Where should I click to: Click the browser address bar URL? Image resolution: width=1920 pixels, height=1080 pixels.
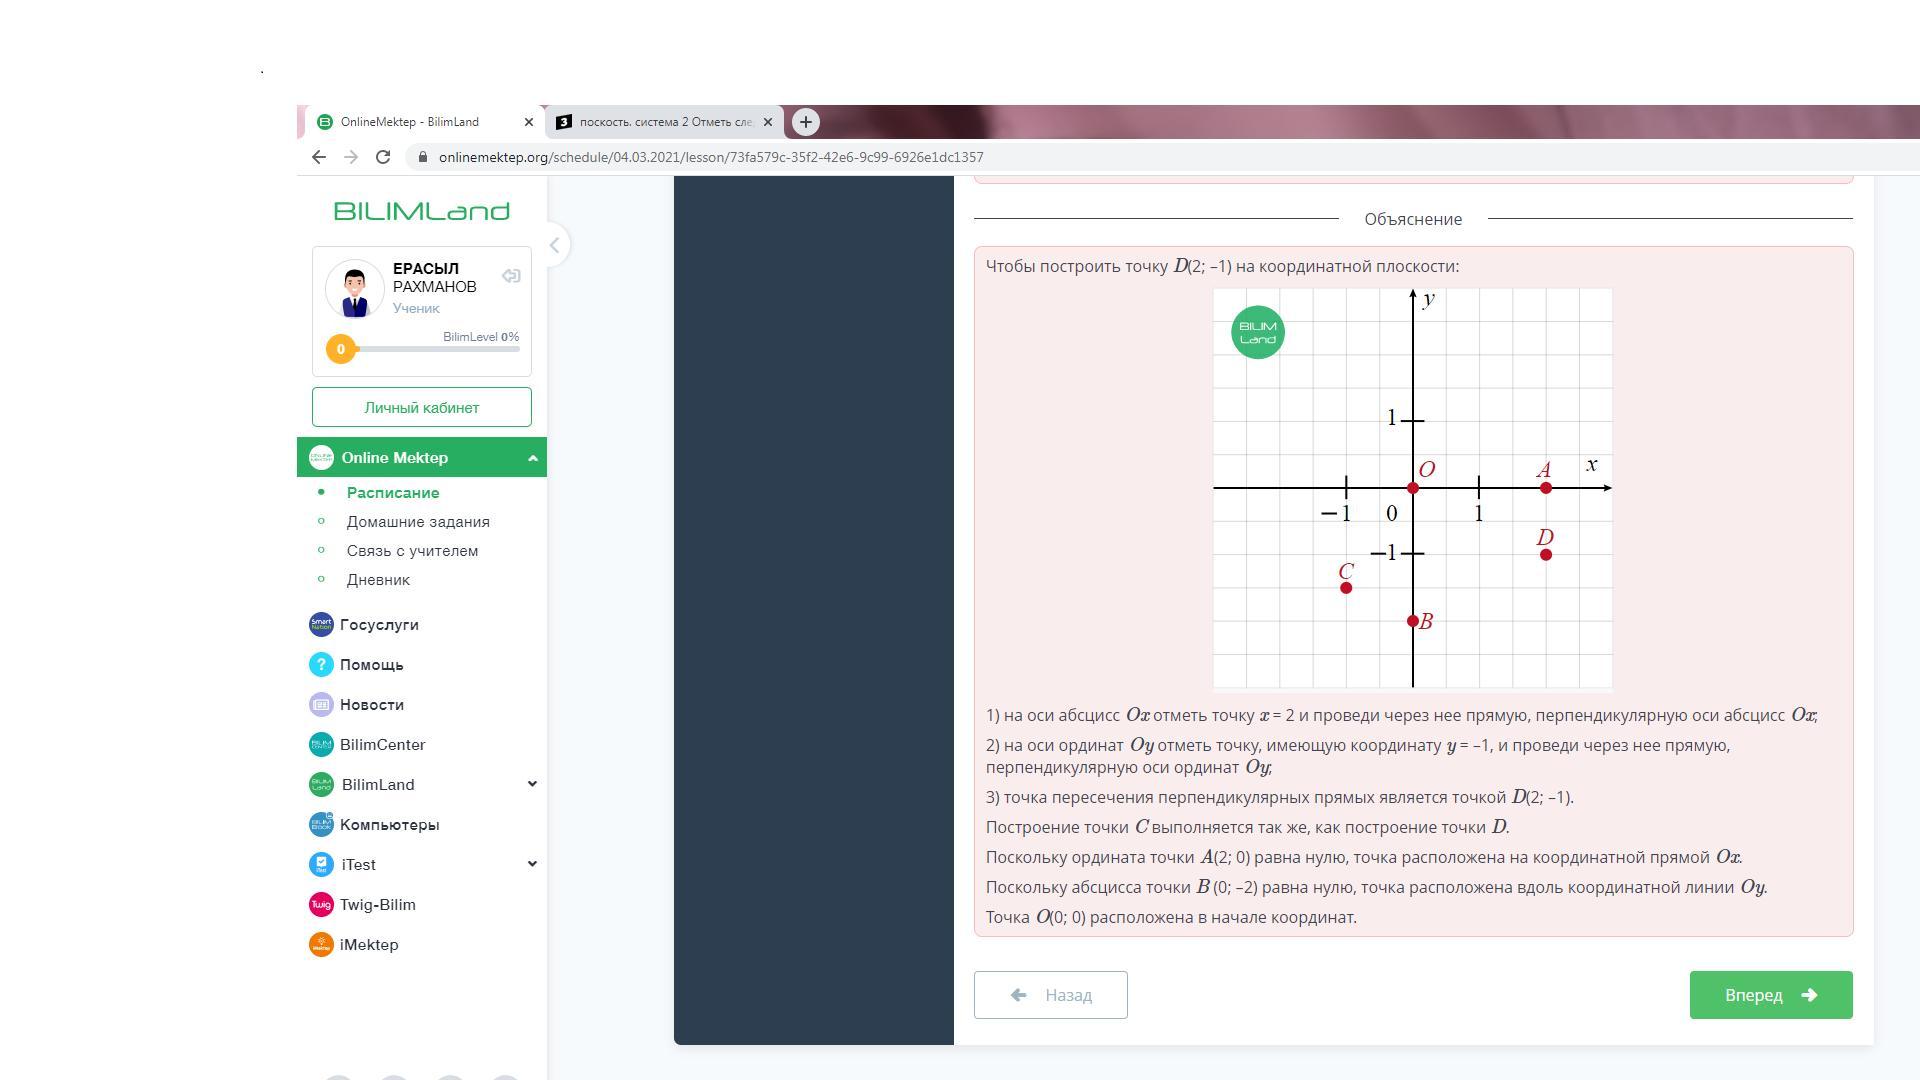tap(710, 157)
